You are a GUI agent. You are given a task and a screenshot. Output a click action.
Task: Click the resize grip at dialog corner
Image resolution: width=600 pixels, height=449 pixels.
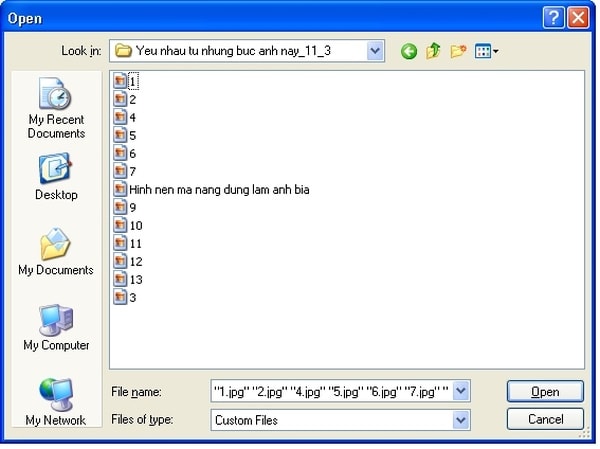pos(585,433)
